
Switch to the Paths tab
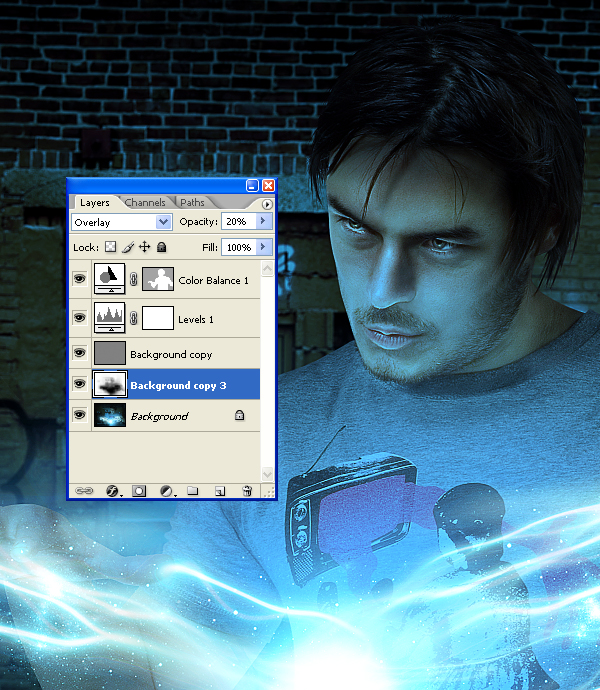192,202
